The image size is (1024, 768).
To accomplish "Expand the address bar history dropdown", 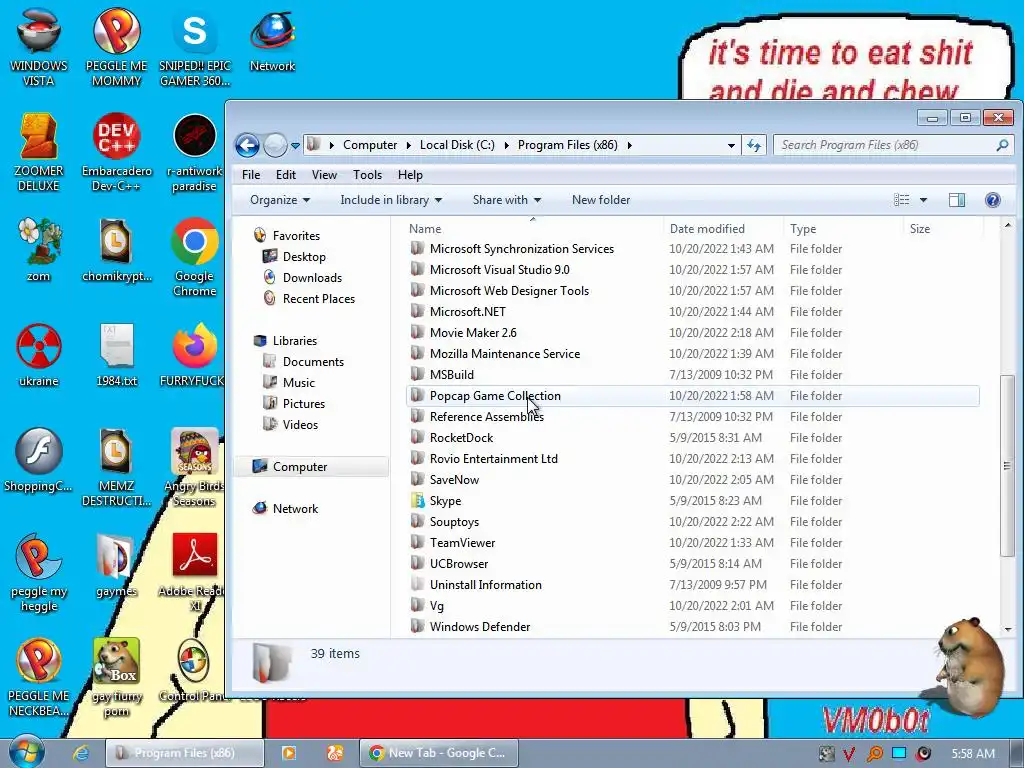I will 731,145.
